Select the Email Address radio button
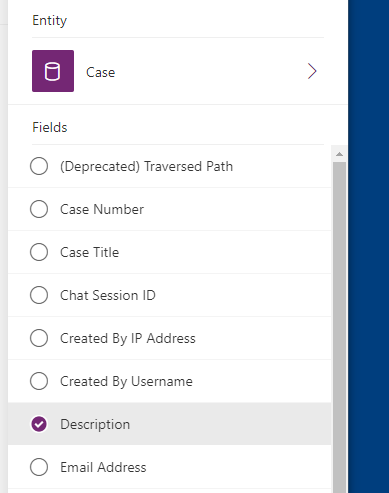389x493 pixels. [x=39, y=467]
